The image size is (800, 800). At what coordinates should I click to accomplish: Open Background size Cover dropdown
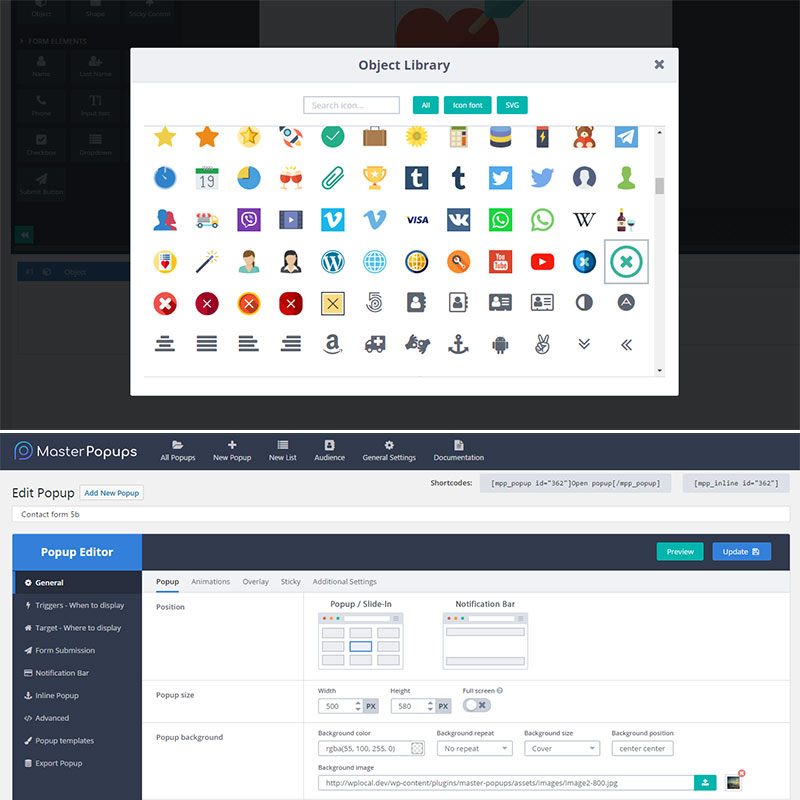click(x=562, y=748)
